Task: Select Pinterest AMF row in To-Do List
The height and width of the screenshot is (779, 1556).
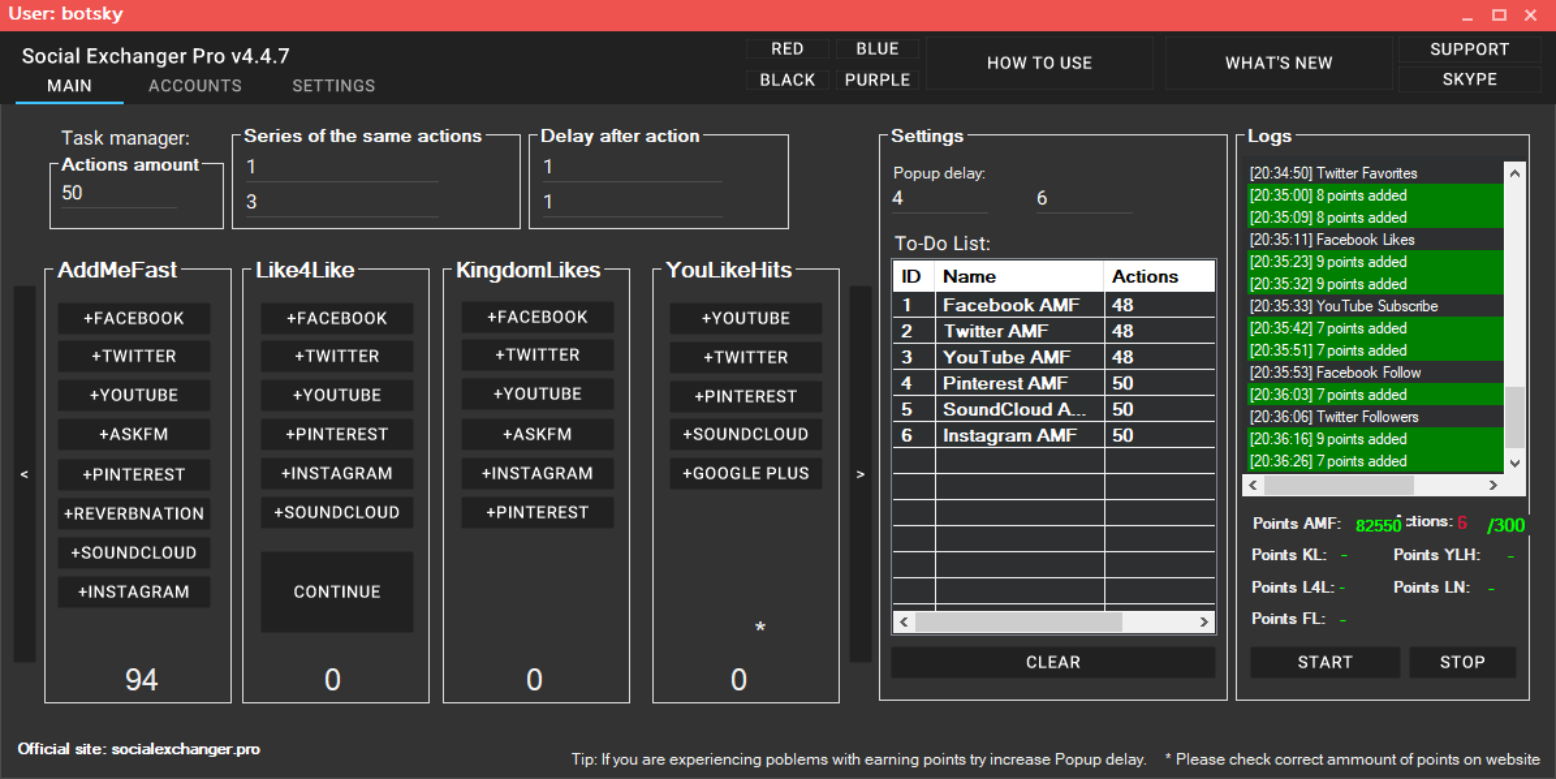Action: tap(1054, 383)
